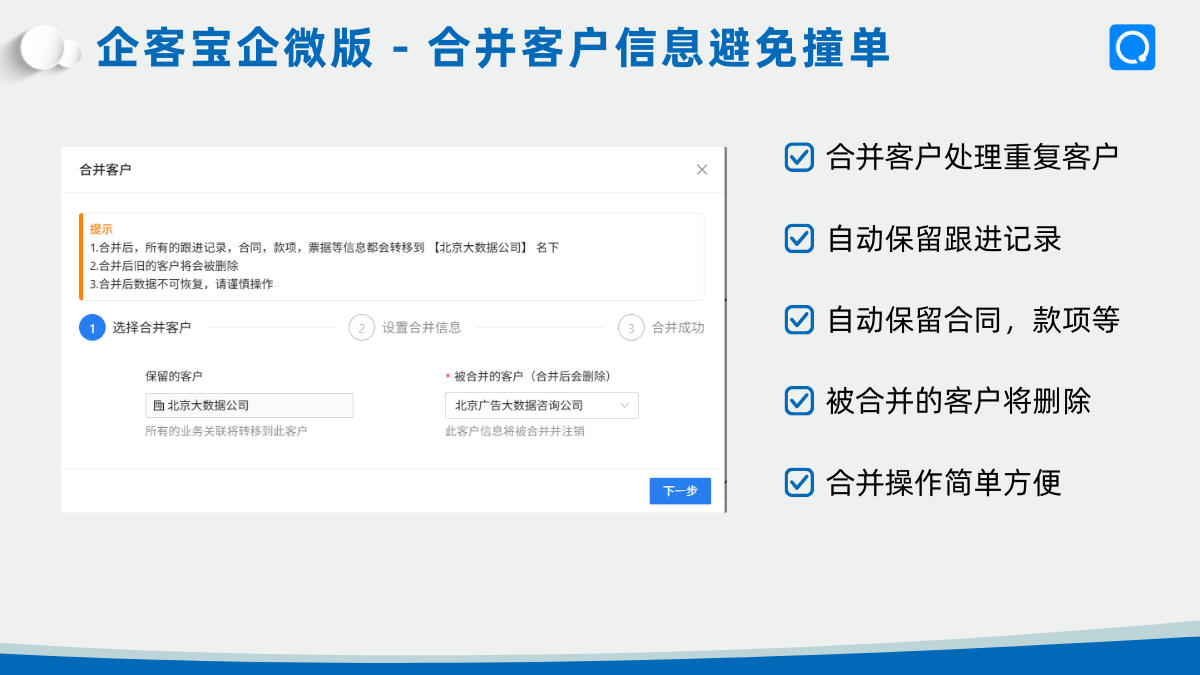Click the 合并客户 dialog title

[x=105, y=170]
